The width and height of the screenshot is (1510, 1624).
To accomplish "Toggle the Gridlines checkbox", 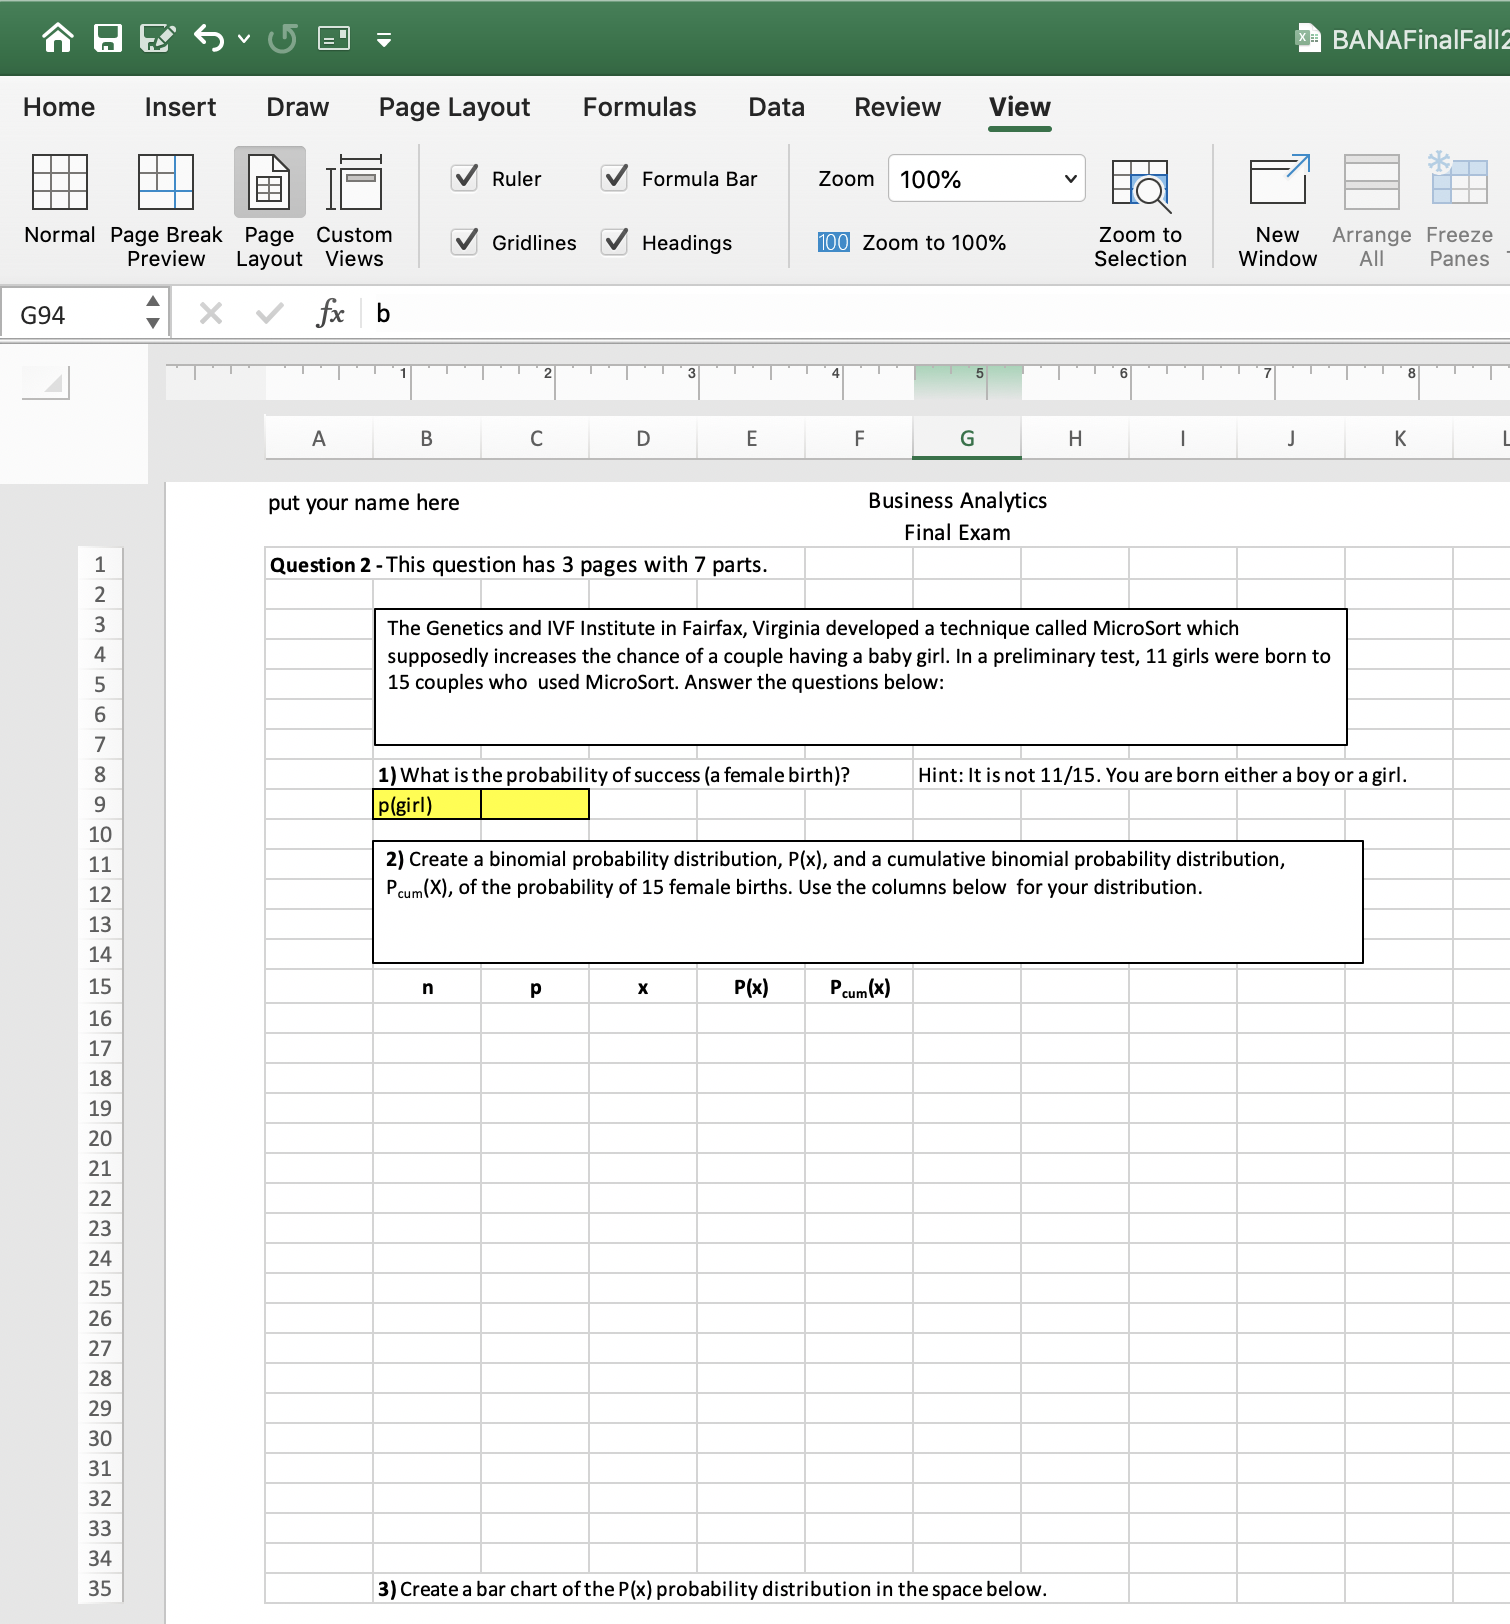I will [465, 241].
